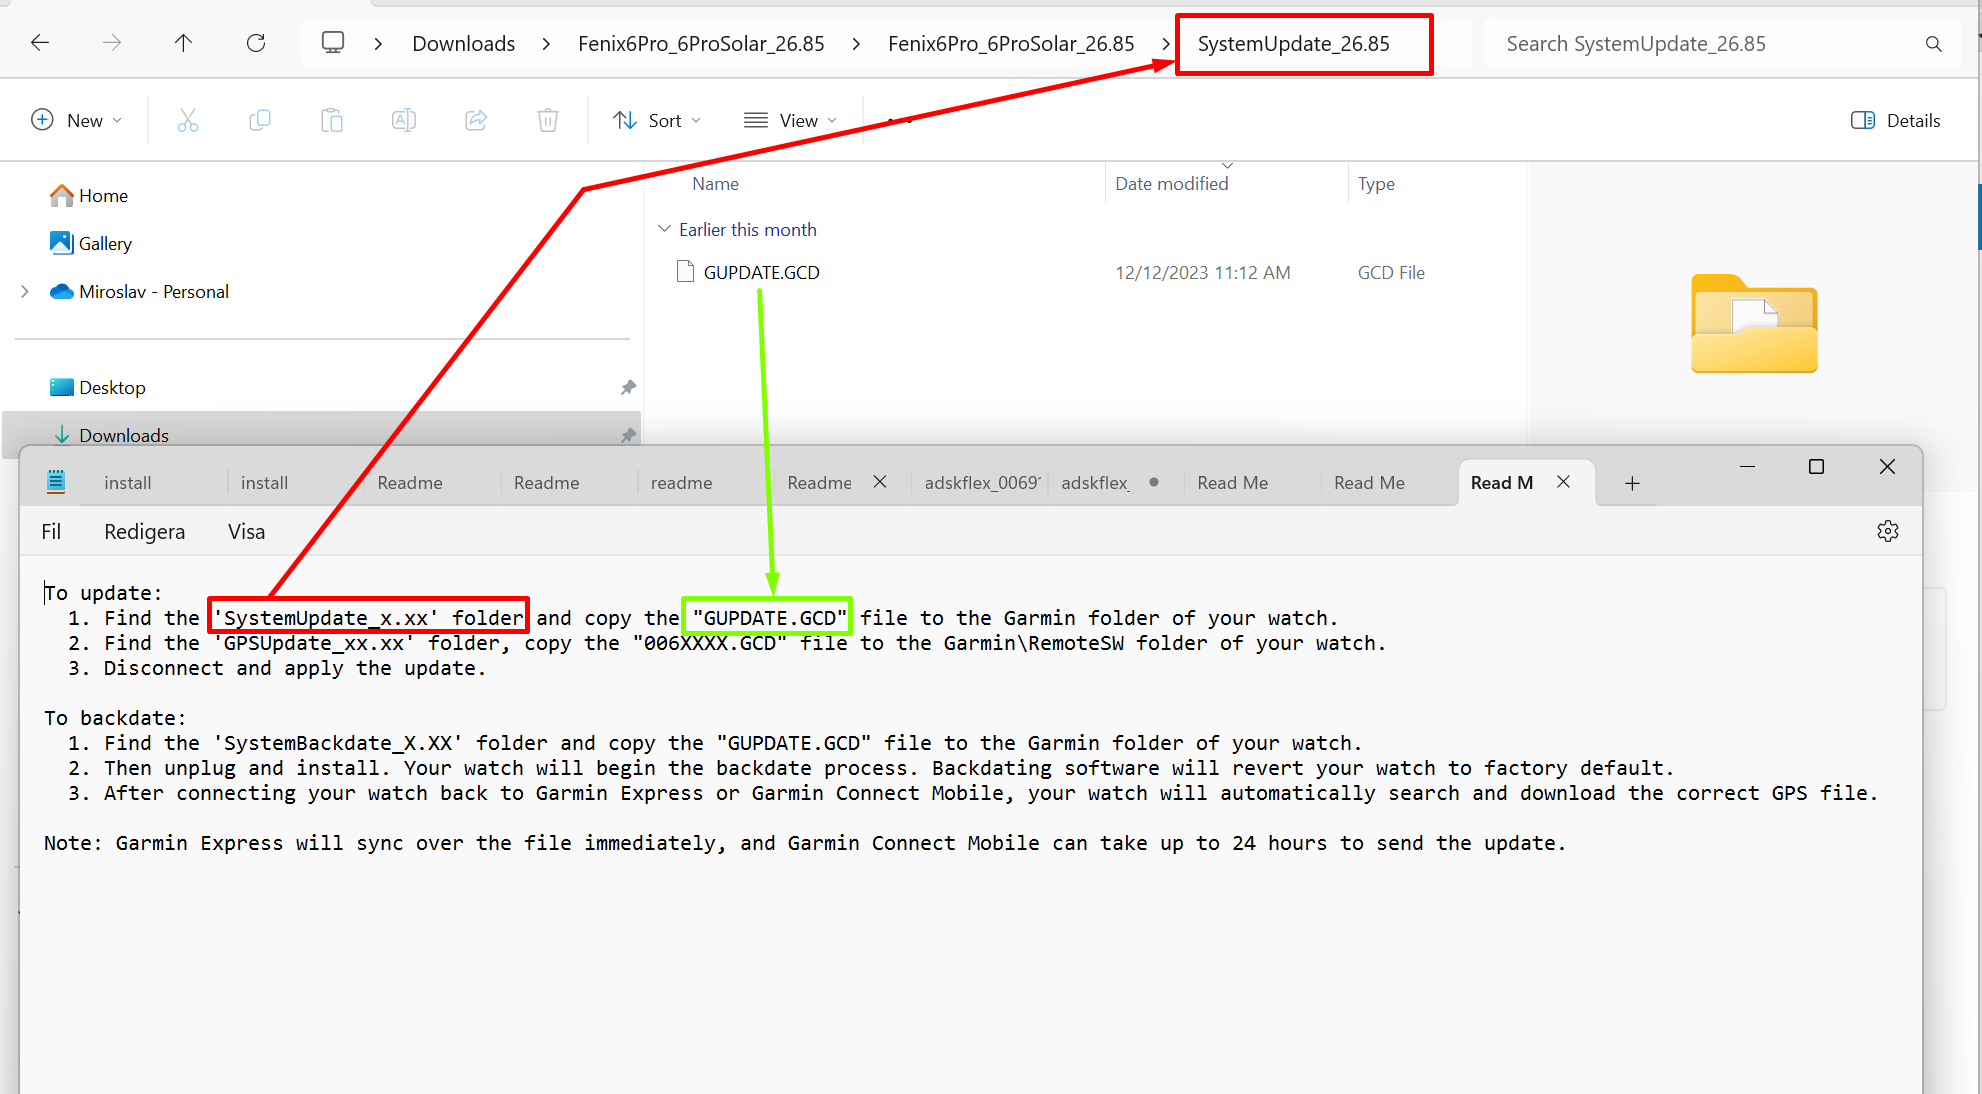Switch to the adskflex_0069 tab
This screenshot has height=1094, width=1982.
click(982, 483)
